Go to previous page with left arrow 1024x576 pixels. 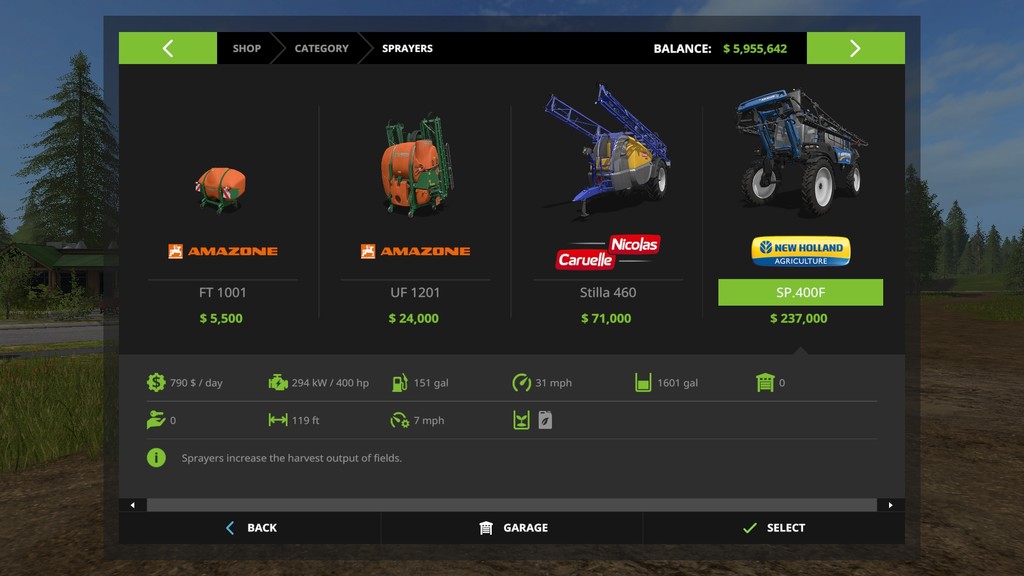(x=168, y=48)
